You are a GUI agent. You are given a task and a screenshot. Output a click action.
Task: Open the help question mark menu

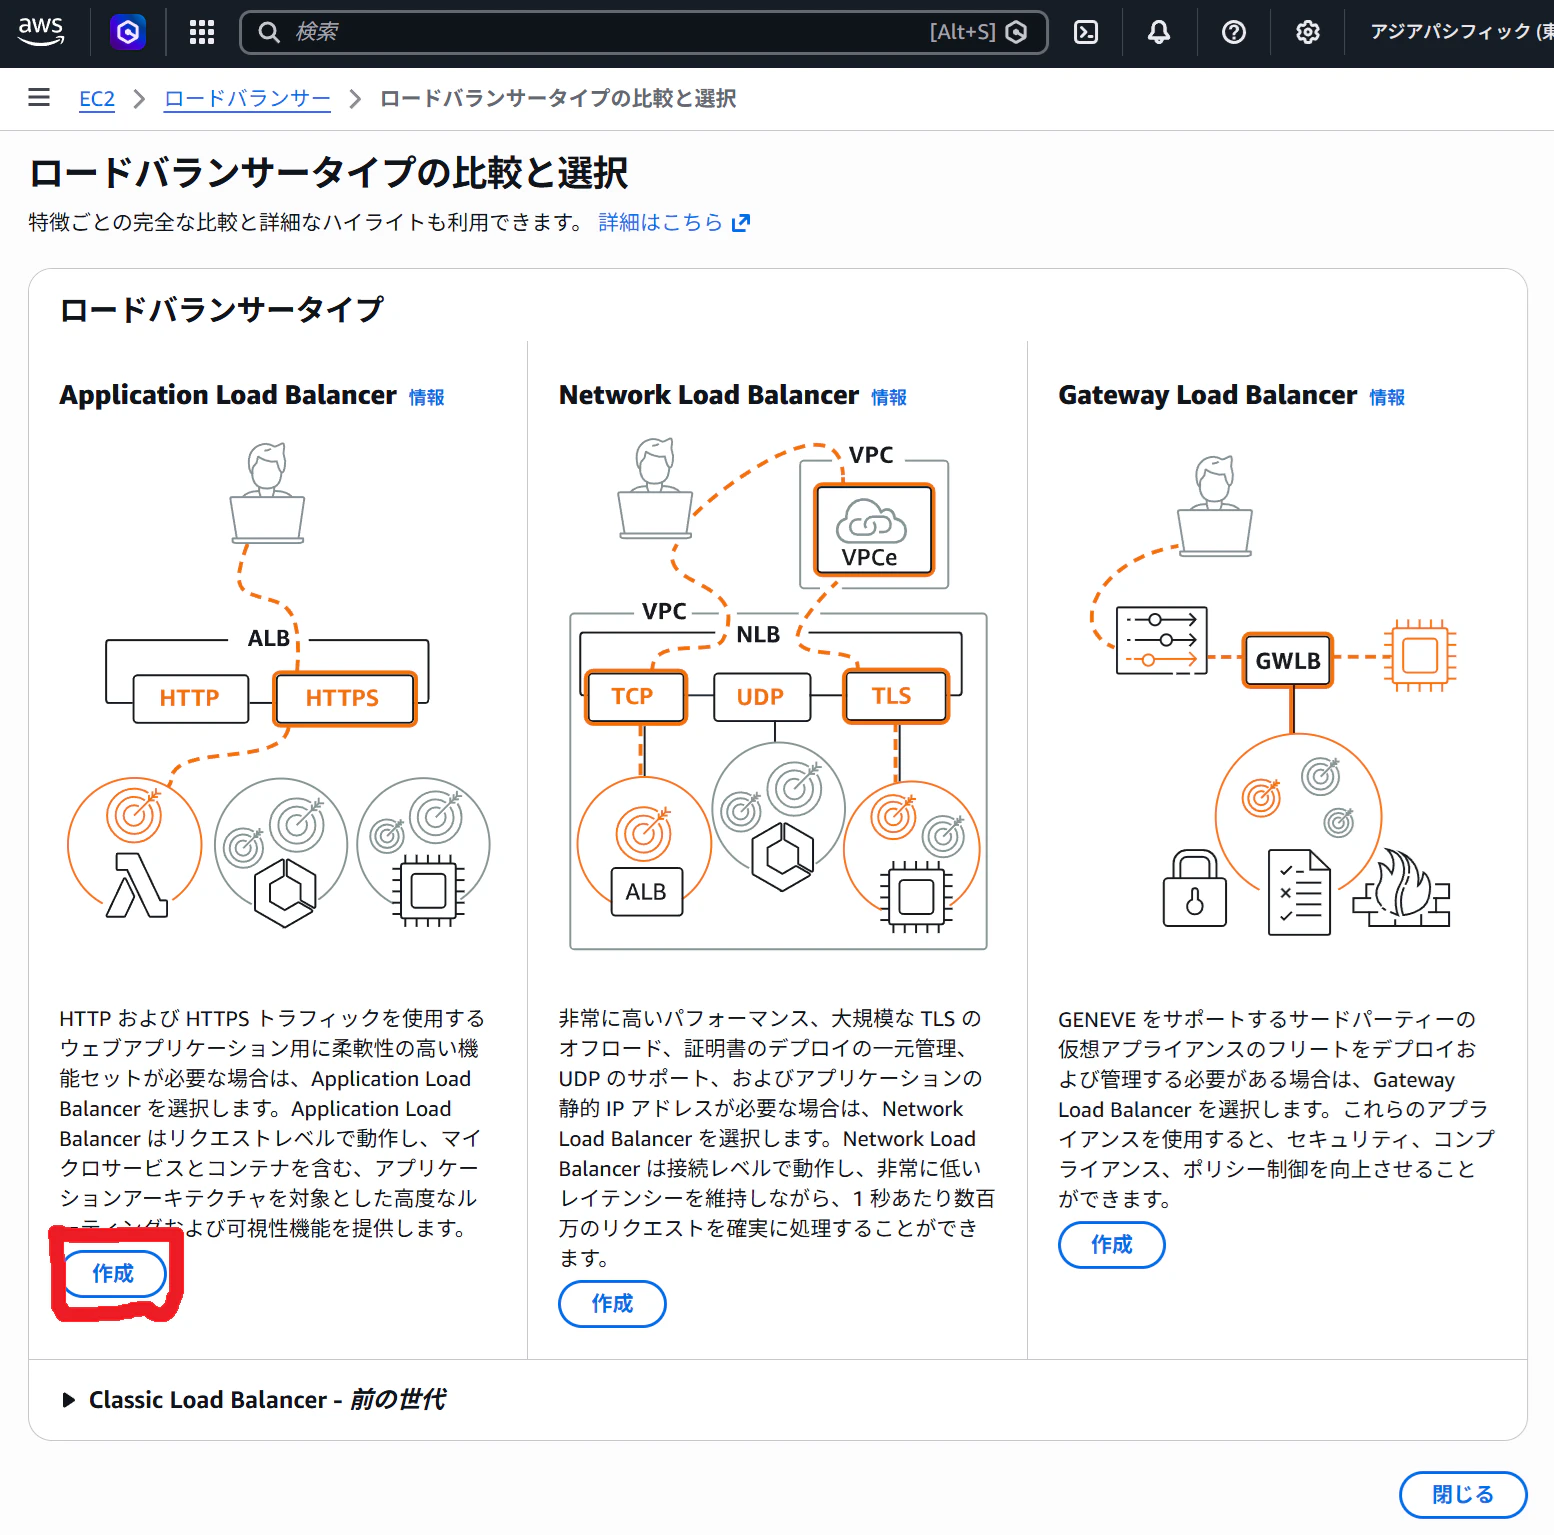tap(1234, 33)
